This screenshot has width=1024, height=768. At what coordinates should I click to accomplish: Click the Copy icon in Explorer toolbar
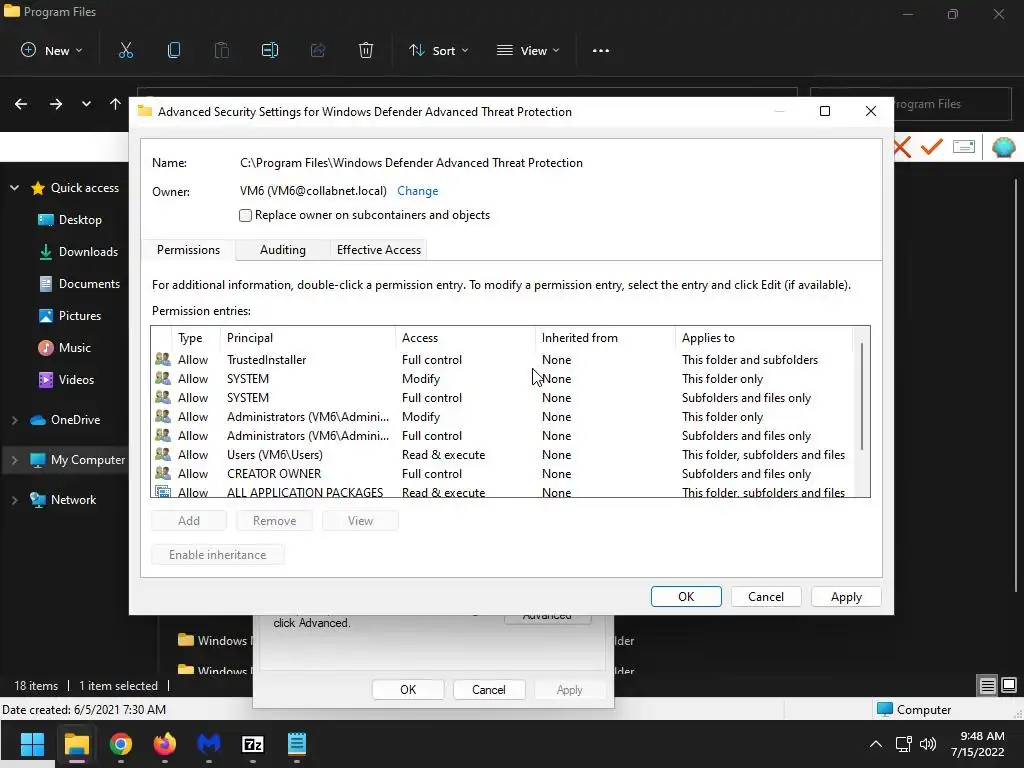pyautogui.click(x=174, y=50)
